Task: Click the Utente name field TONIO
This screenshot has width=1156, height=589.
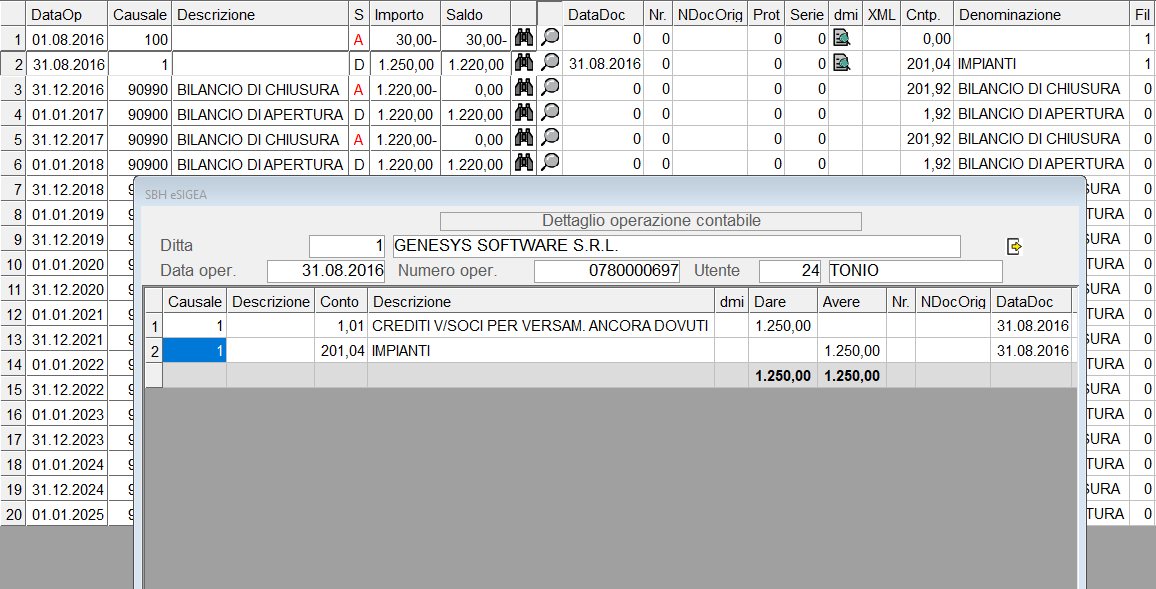Action: [914, 271]
